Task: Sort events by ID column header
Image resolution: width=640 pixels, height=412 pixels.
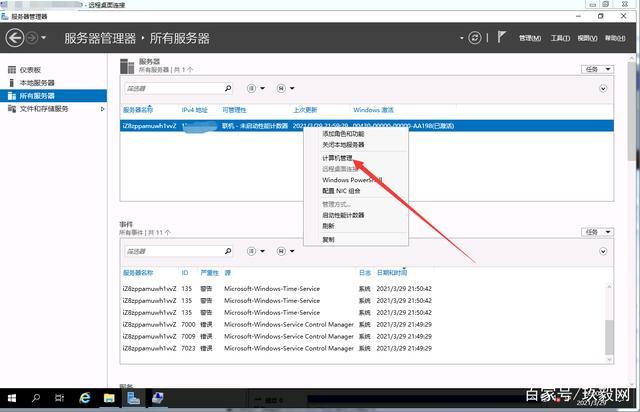Action: click(x=185, y=273)
